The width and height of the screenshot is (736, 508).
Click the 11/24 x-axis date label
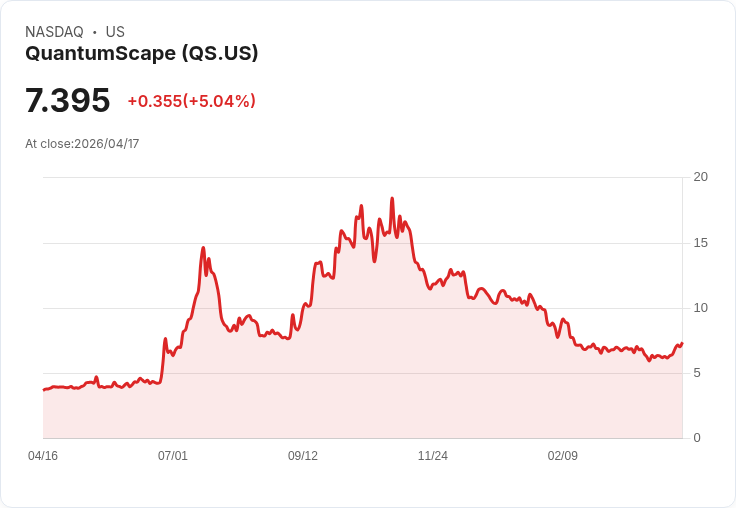click(433, 456)
